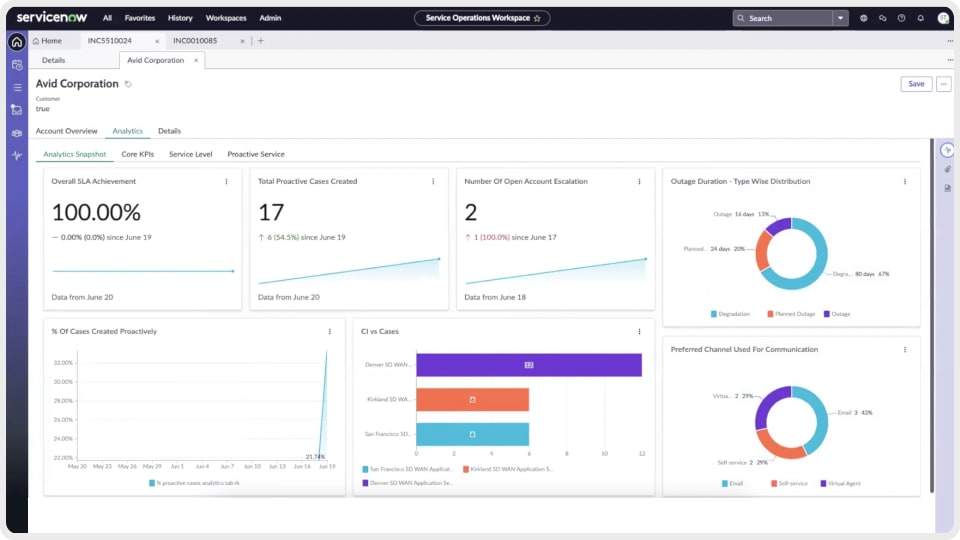
Task: Click the Save button
Action: (916, 84)
